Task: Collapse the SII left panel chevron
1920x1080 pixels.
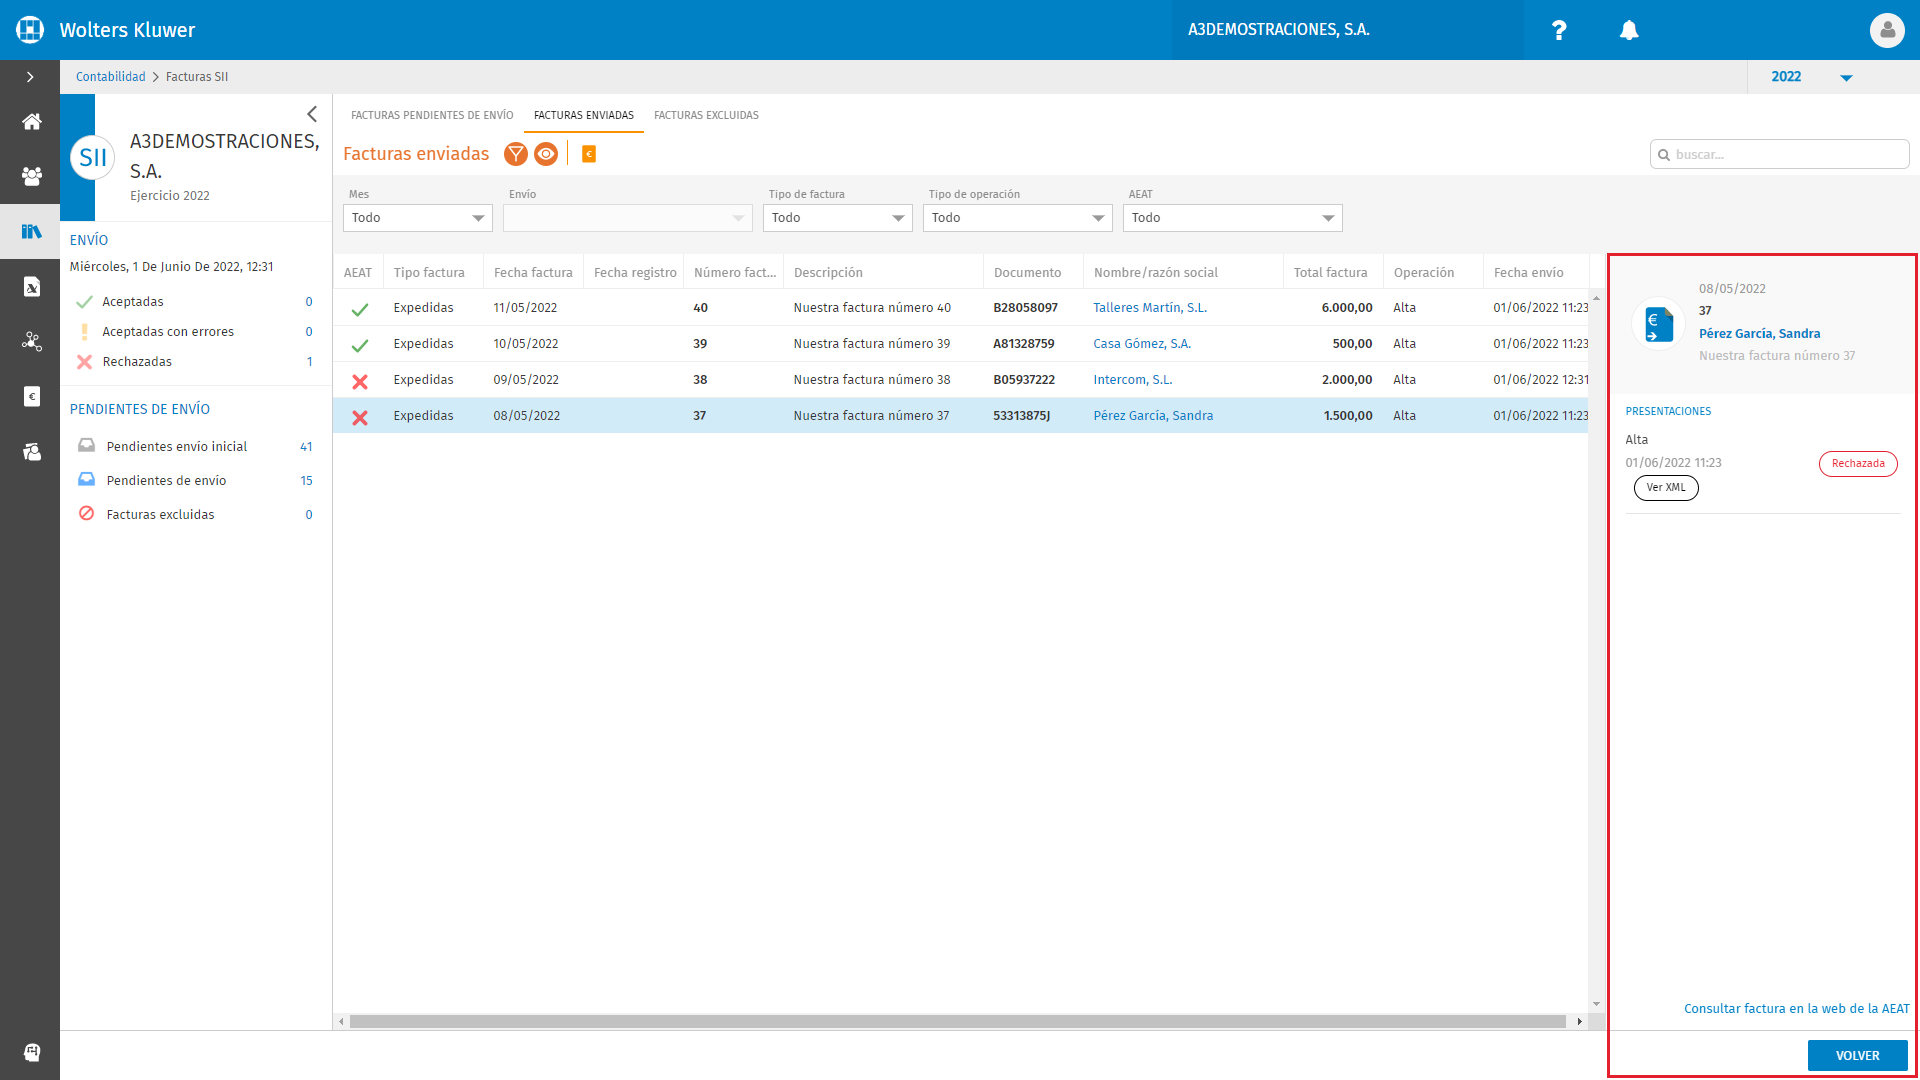Action: (312, 114)
